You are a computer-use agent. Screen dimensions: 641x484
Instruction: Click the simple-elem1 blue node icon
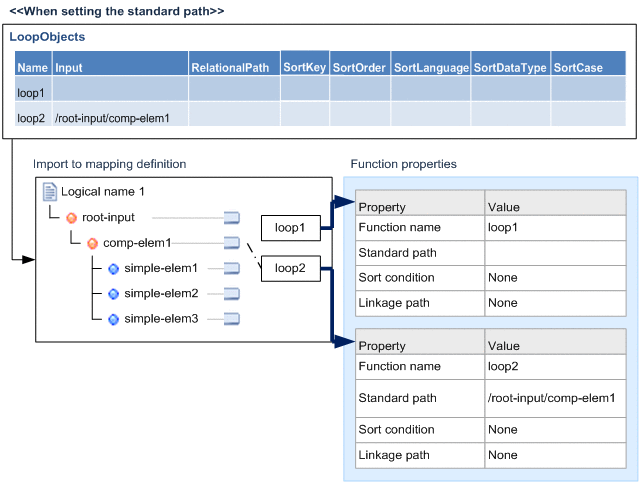point(113,268)
